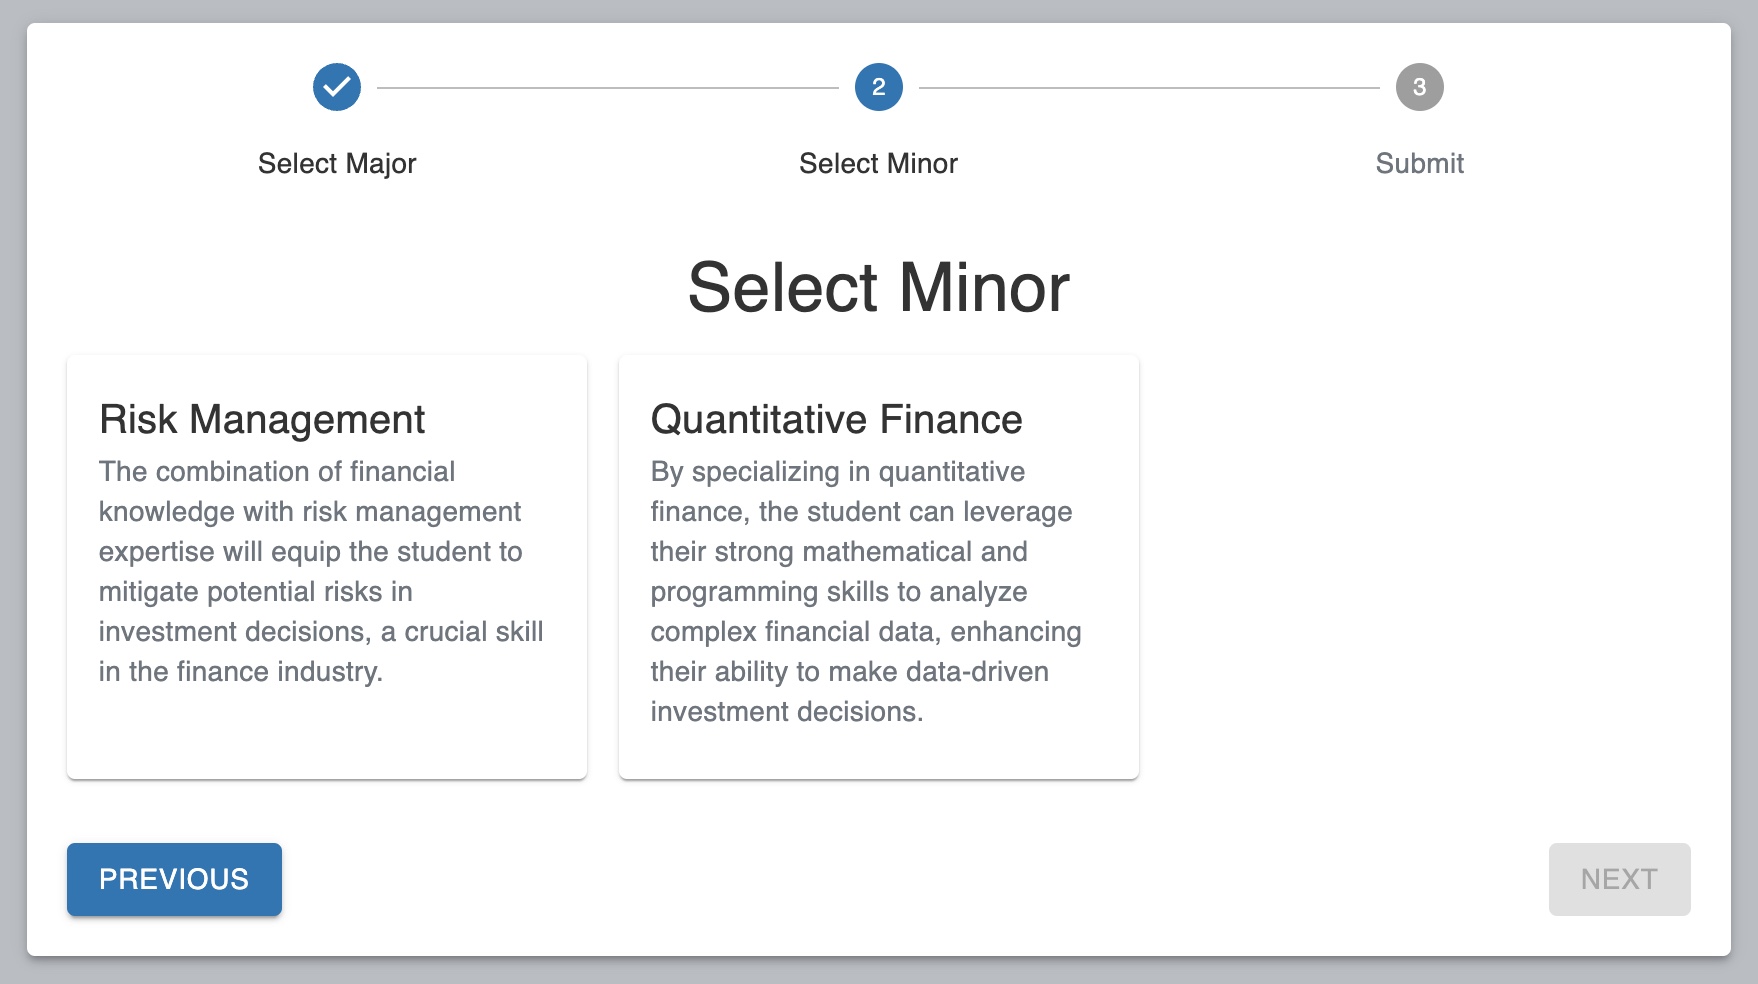1758x984 pixels.
Task: Click the gray step 3 circle
Action: pyautogui.click(x=1419, y=87)
